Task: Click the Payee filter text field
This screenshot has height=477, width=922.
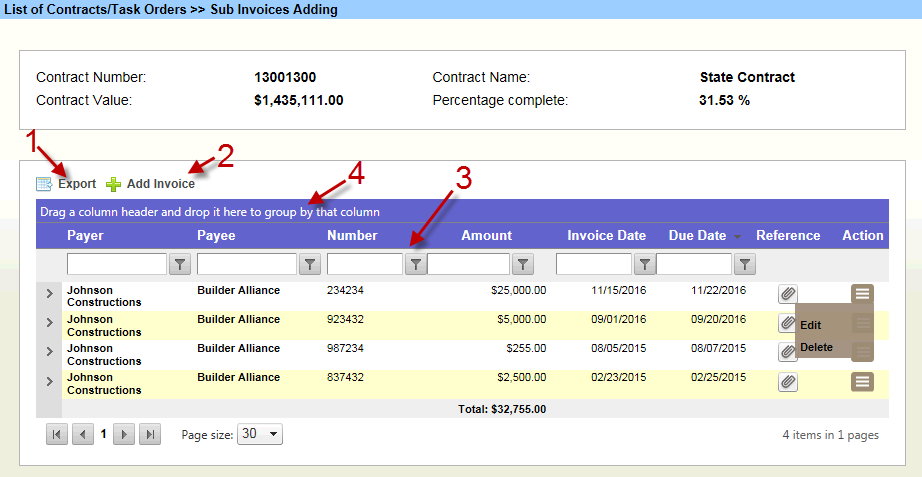Action: coord(246,264)
